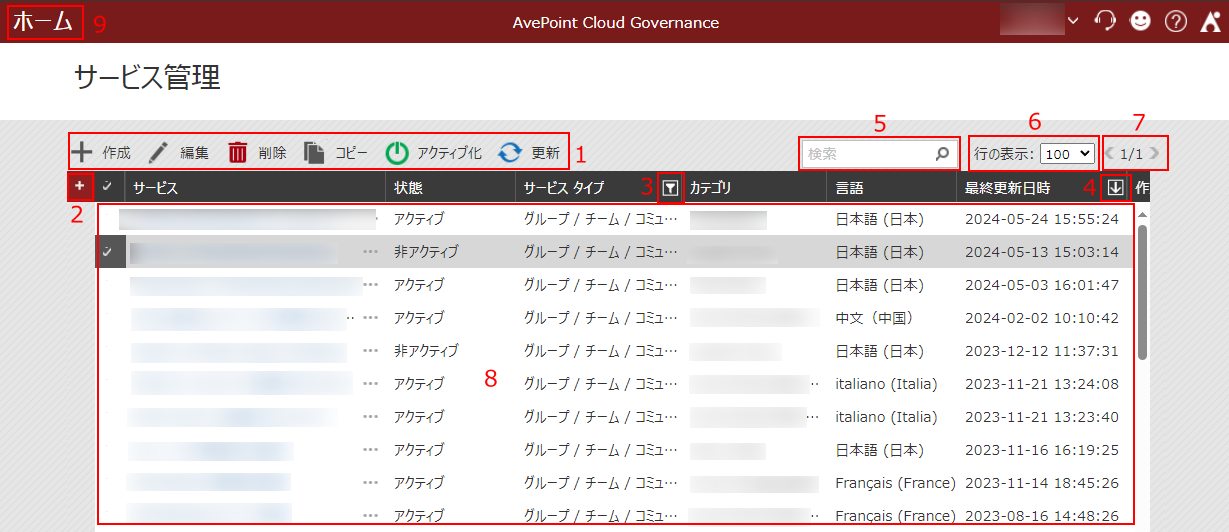Click the 編集 (edit) pencil button
The width and height of the screenshot is (1229, 532).
coord(178,153)
